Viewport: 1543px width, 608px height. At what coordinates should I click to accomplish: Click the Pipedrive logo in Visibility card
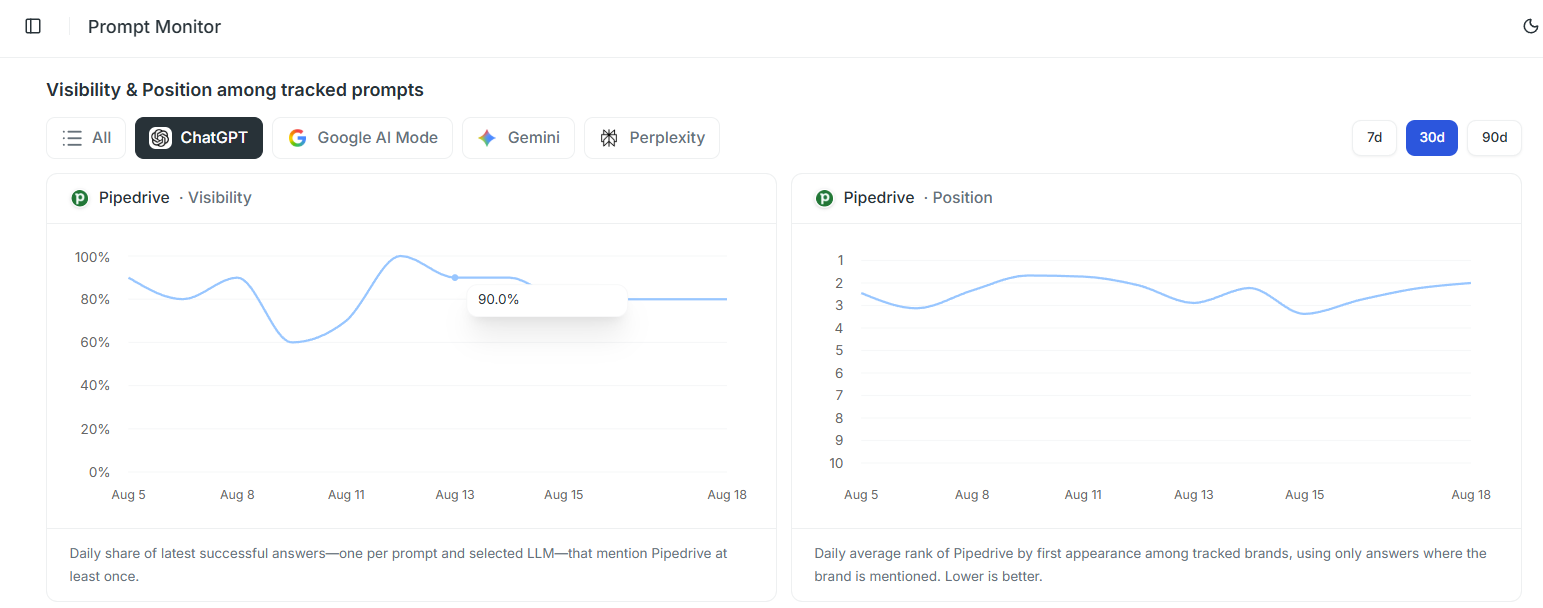pos(80,198)
